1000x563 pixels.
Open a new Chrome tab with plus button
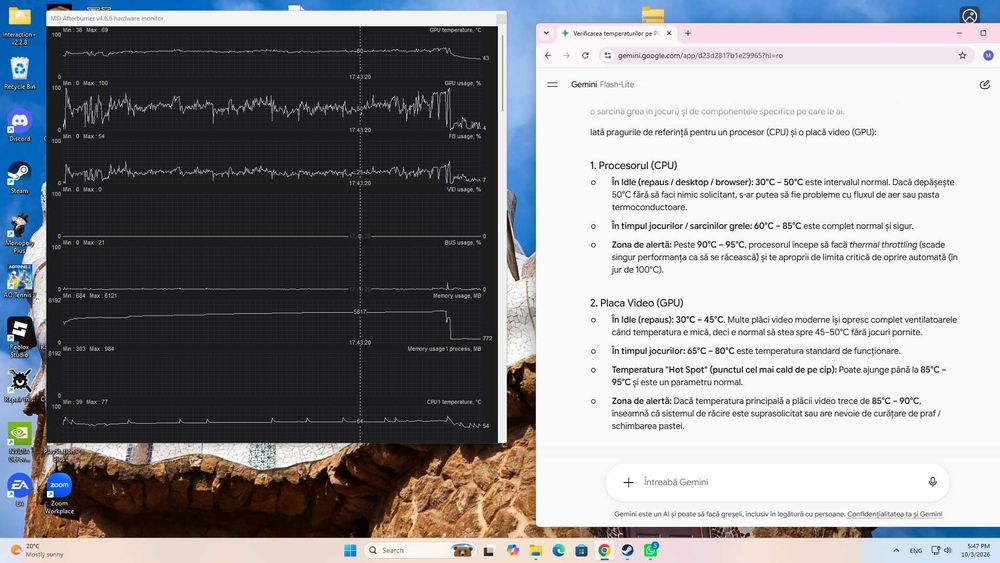[x=688, y=33]
